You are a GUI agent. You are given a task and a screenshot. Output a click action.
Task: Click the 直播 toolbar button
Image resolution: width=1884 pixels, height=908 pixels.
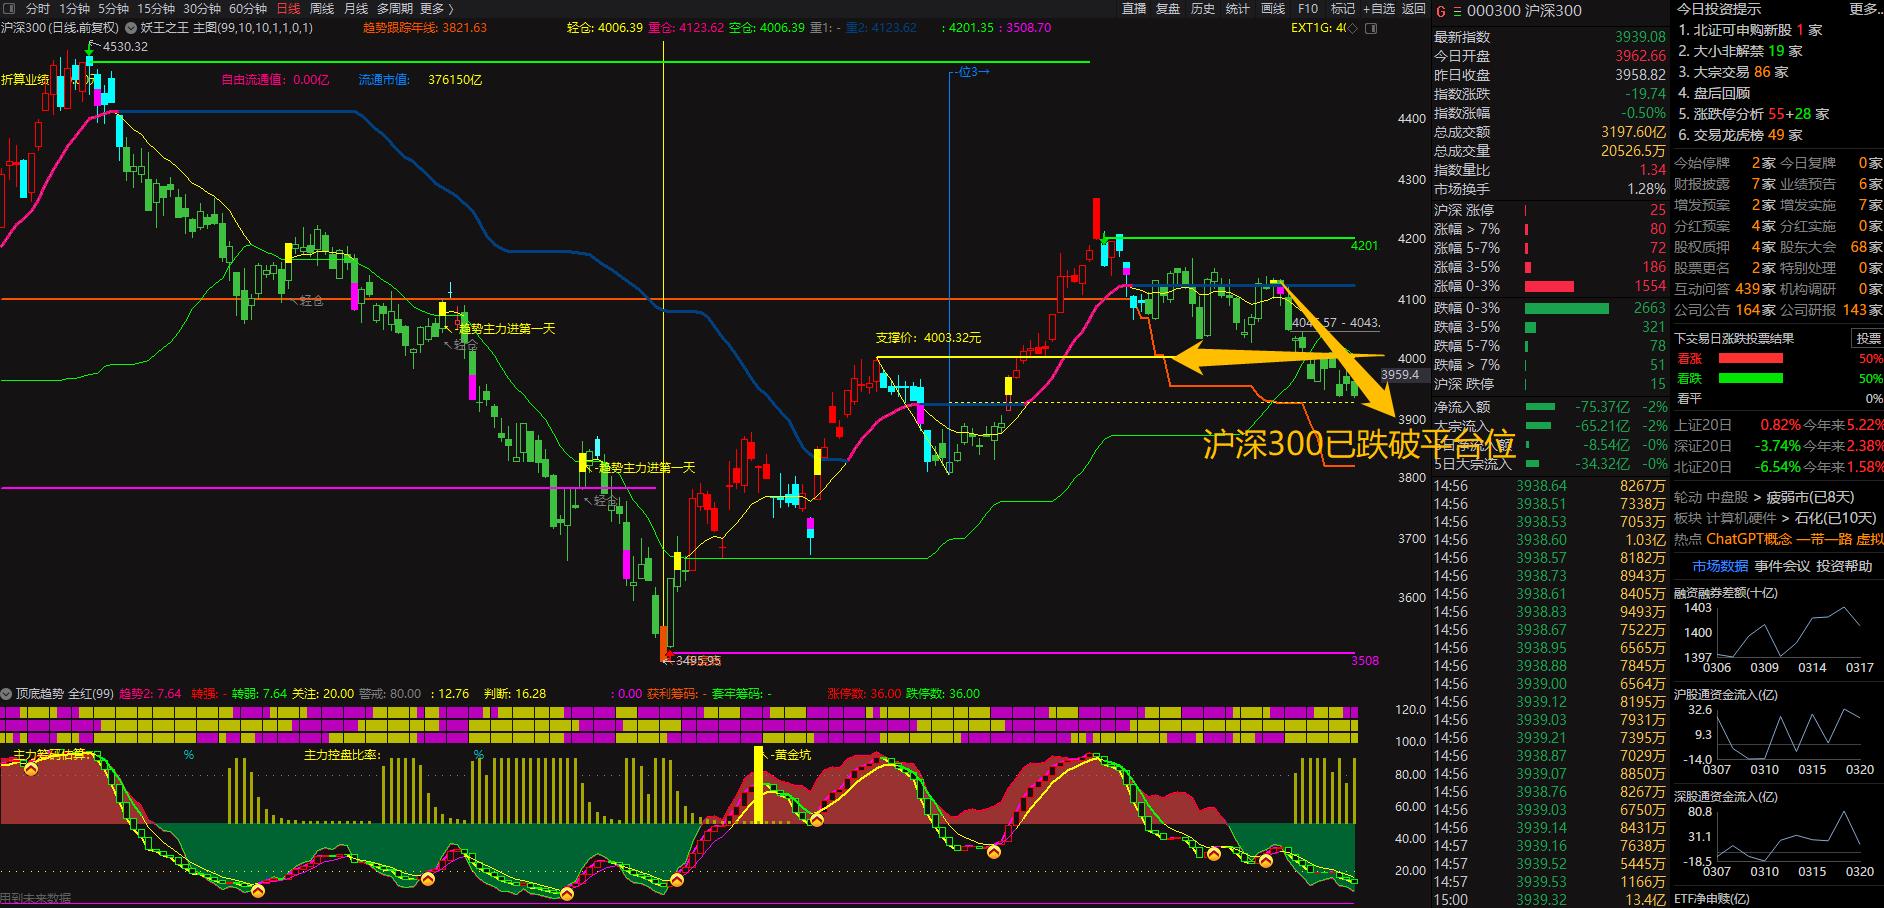(1134, 9)
